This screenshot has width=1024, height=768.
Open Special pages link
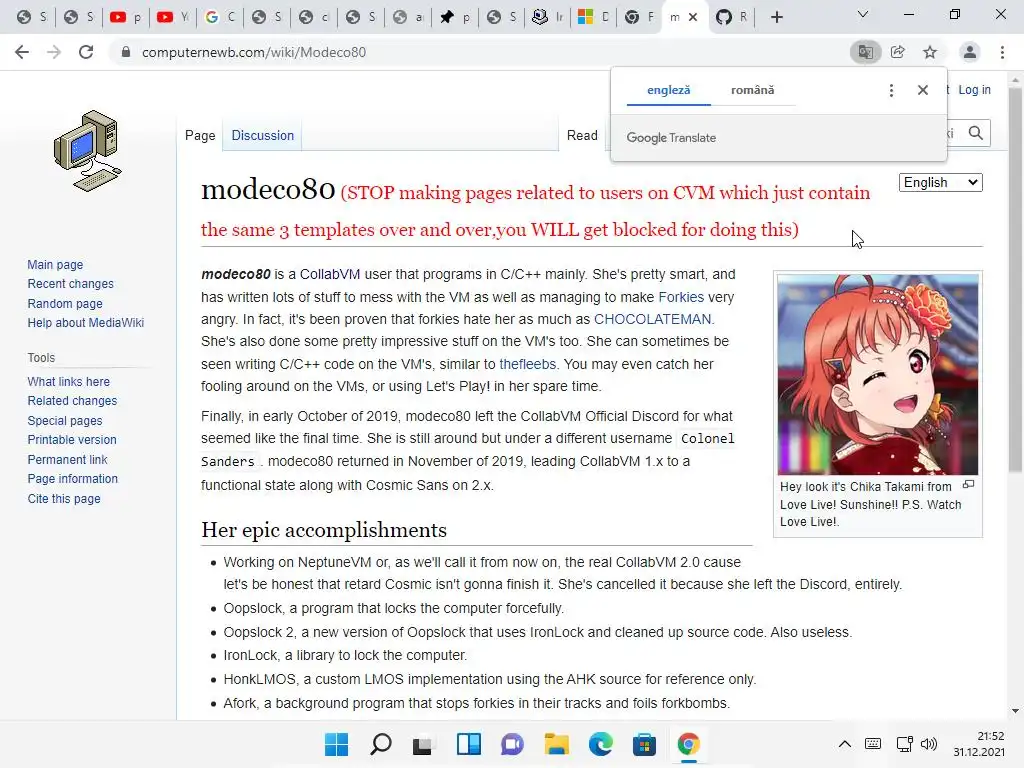point(65,421)
